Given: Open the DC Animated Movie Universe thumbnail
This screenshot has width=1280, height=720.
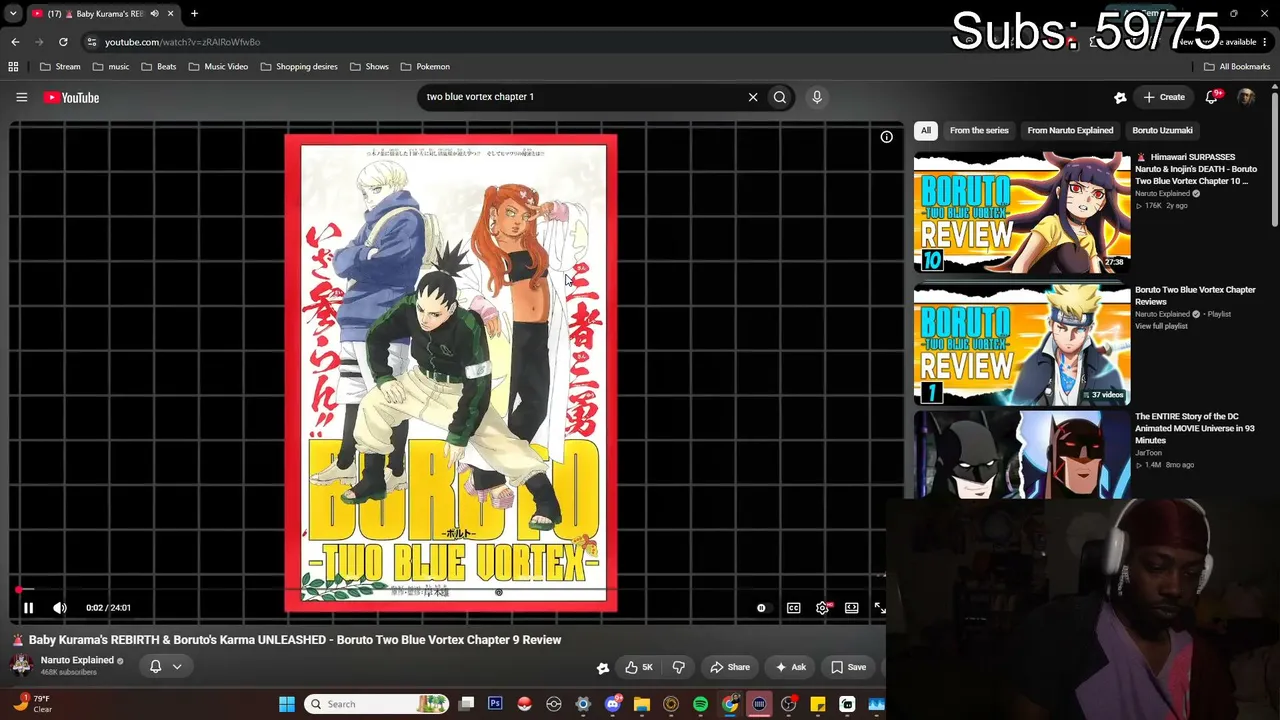Looking at the screenshot, I should click(1022, 454).
